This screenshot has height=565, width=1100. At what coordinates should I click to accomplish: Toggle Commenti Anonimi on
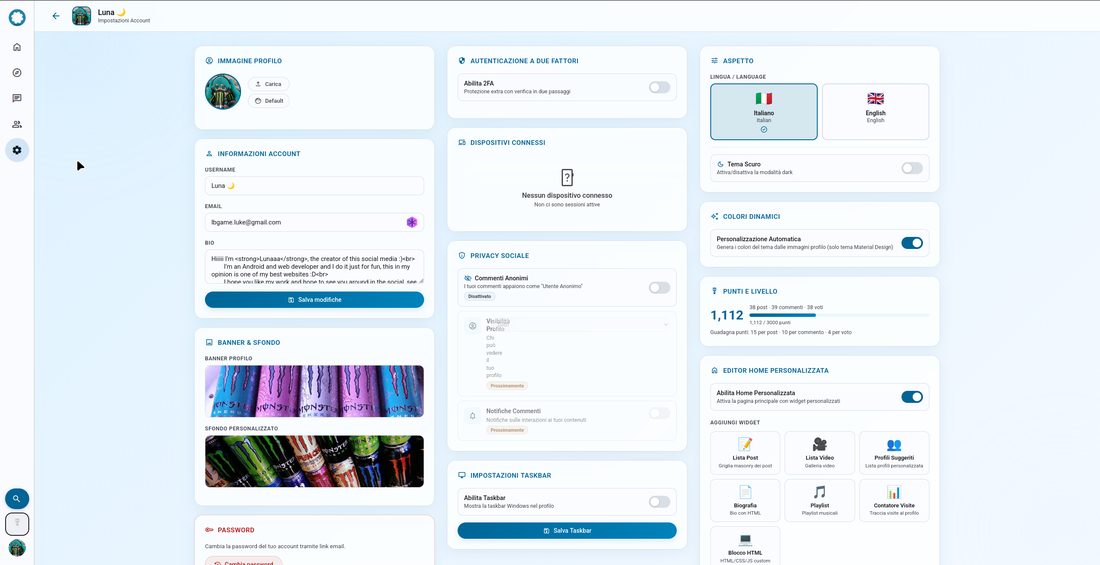click(659, 288)
